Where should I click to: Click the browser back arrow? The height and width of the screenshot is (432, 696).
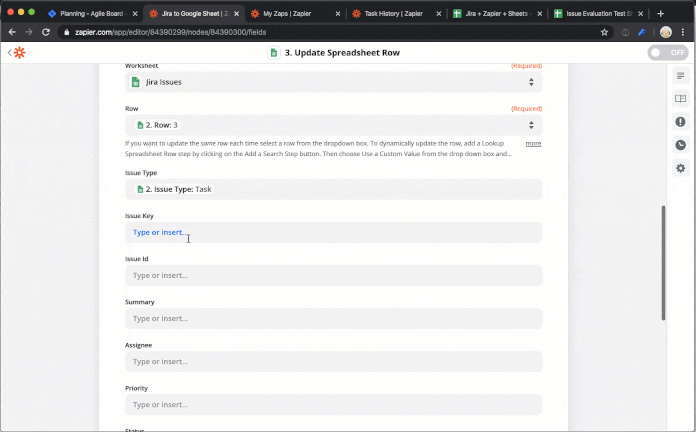12,32
